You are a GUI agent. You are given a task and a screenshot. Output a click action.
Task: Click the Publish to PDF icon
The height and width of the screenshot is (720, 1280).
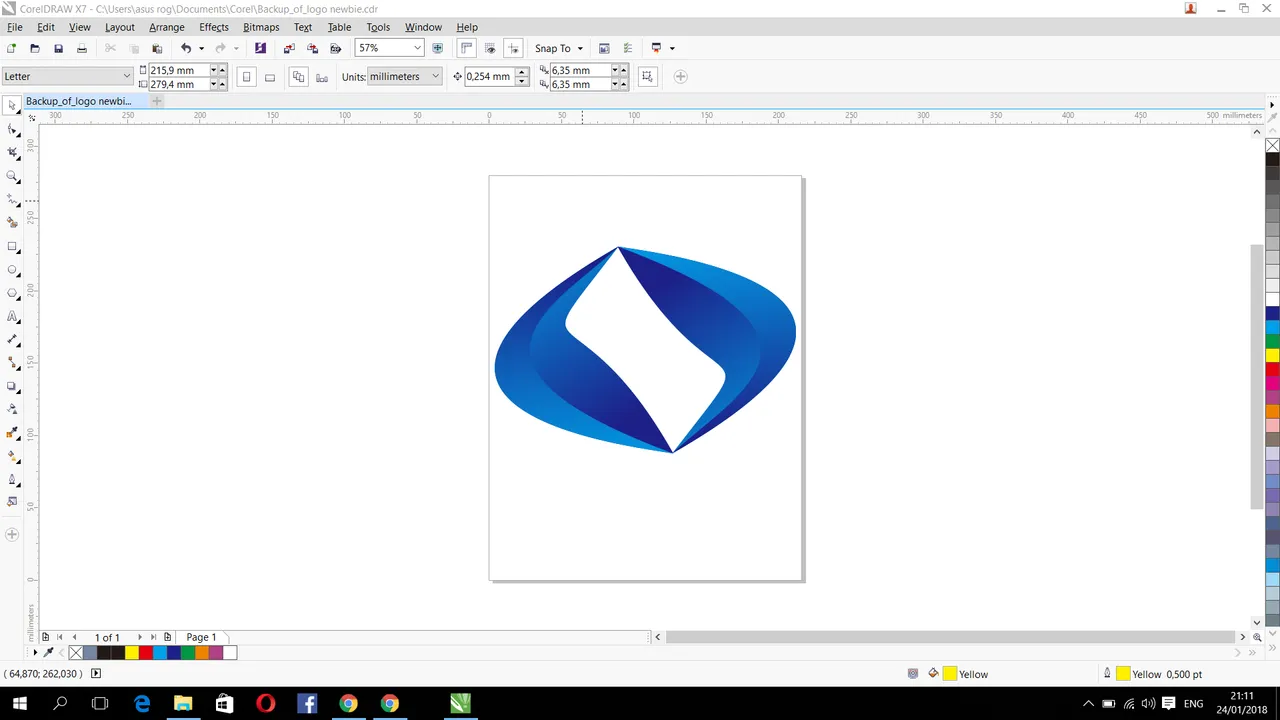[336, 48]
